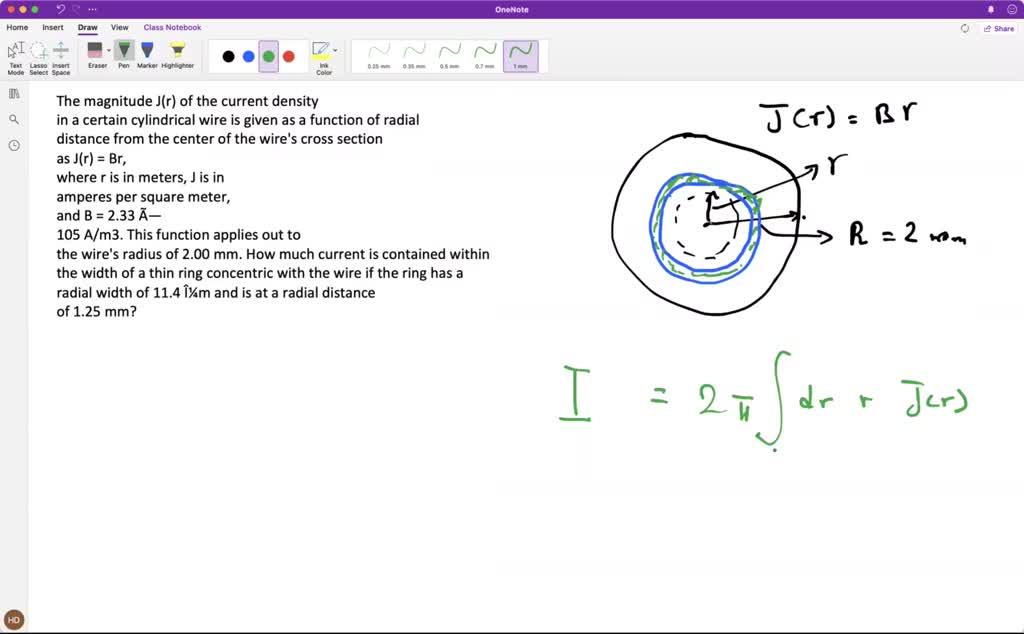Choose the Highlighter tool
This screenshot has height=634, width=1024.
(x=178, y=55)
